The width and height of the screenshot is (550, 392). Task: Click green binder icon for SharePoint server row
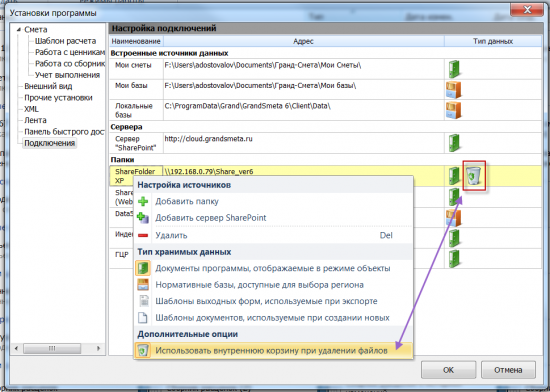tap(454, 143)
